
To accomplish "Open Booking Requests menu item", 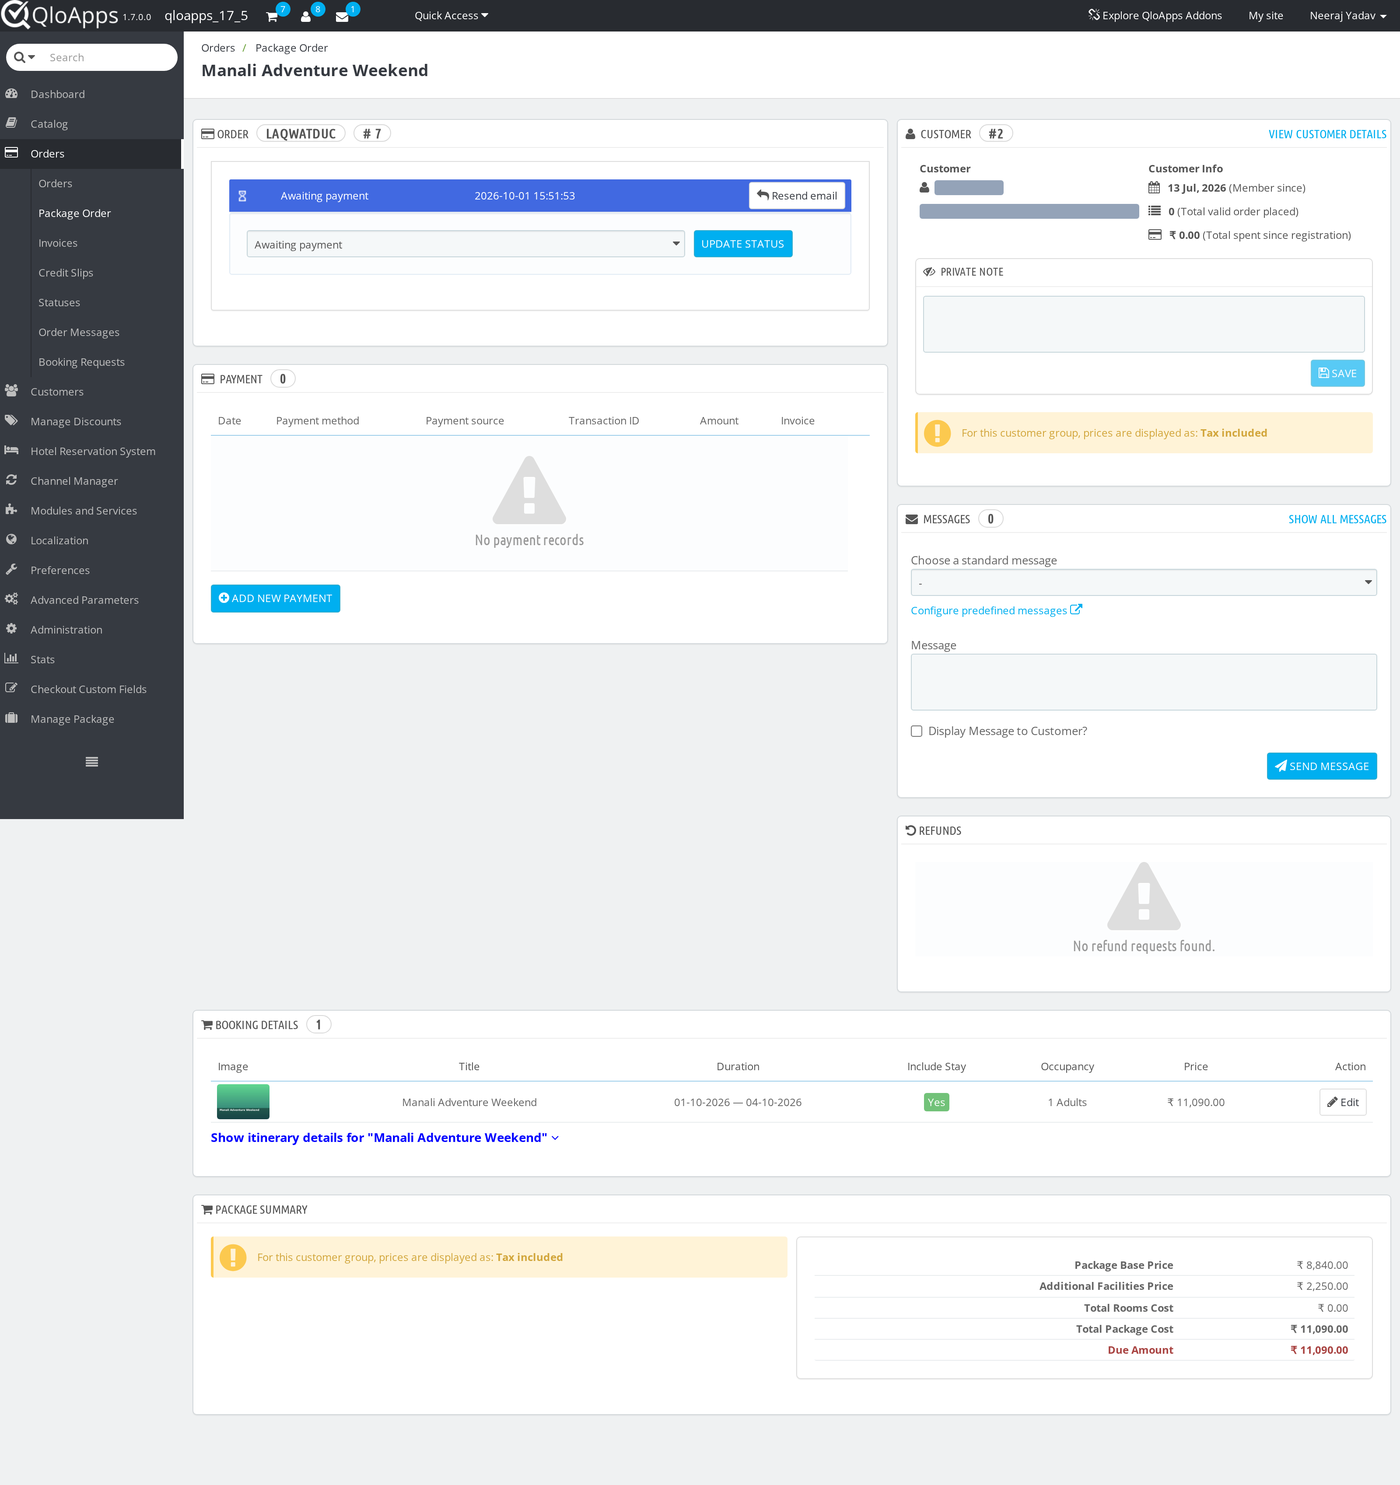I will [x=82, y=362].
